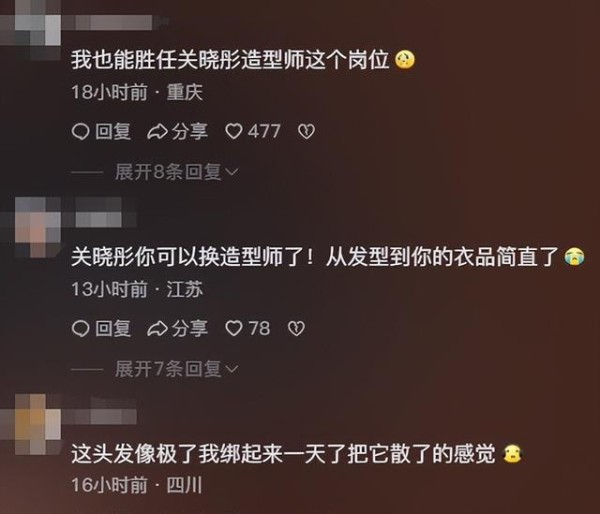Like the comment with 477 likes
Image resolution: width=600 pixels, height=514 pixels.
click(x=233, y=132)
